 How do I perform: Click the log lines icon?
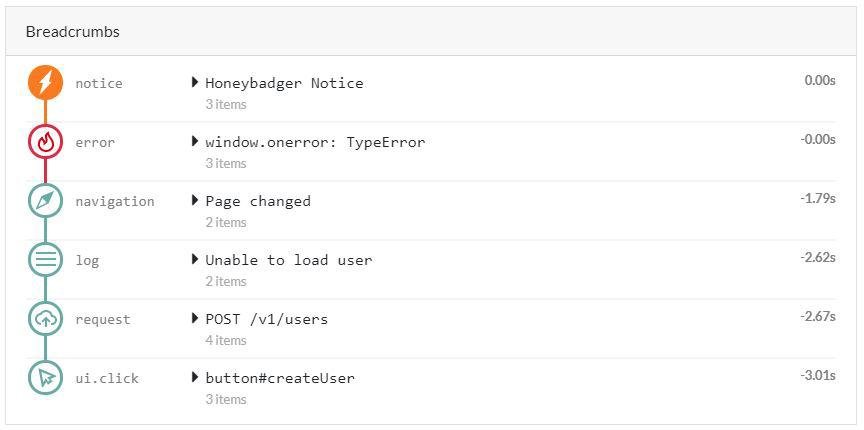45,260
